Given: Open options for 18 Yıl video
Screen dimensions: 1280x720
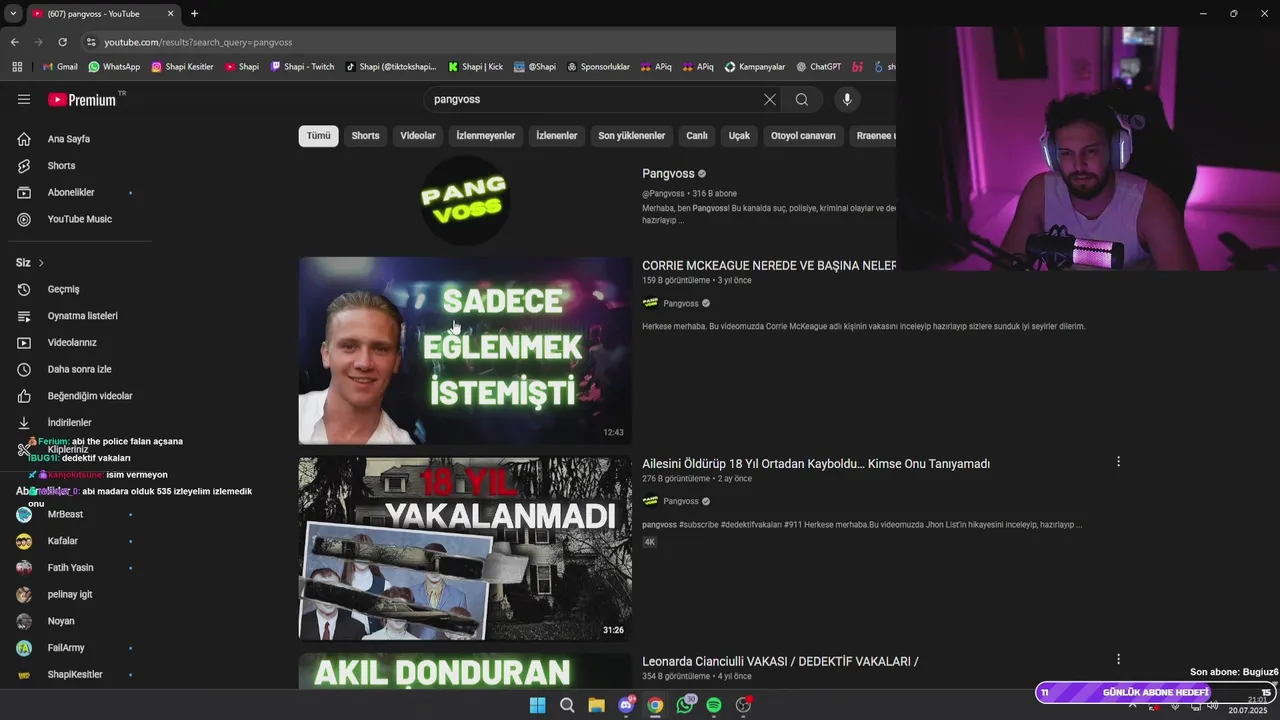Looking at the screenshot, I should pyautogui.click(x=1118, y=462).
